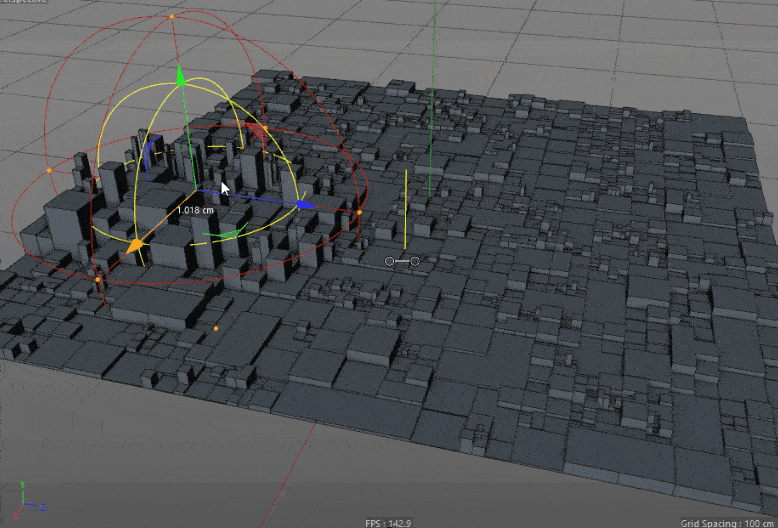778x528 pixels.
Task: Click orange handle dot on sphere's left edge
Action: 50,171
